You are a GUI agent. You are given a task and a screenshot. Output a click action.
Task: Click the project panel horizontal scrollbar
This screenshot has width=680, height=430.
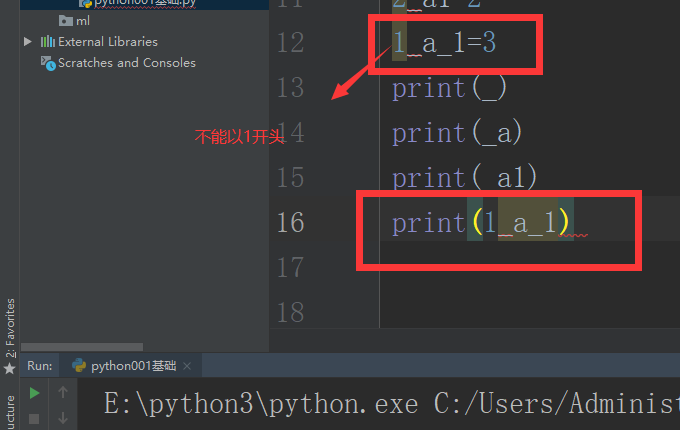click(82, 347)
